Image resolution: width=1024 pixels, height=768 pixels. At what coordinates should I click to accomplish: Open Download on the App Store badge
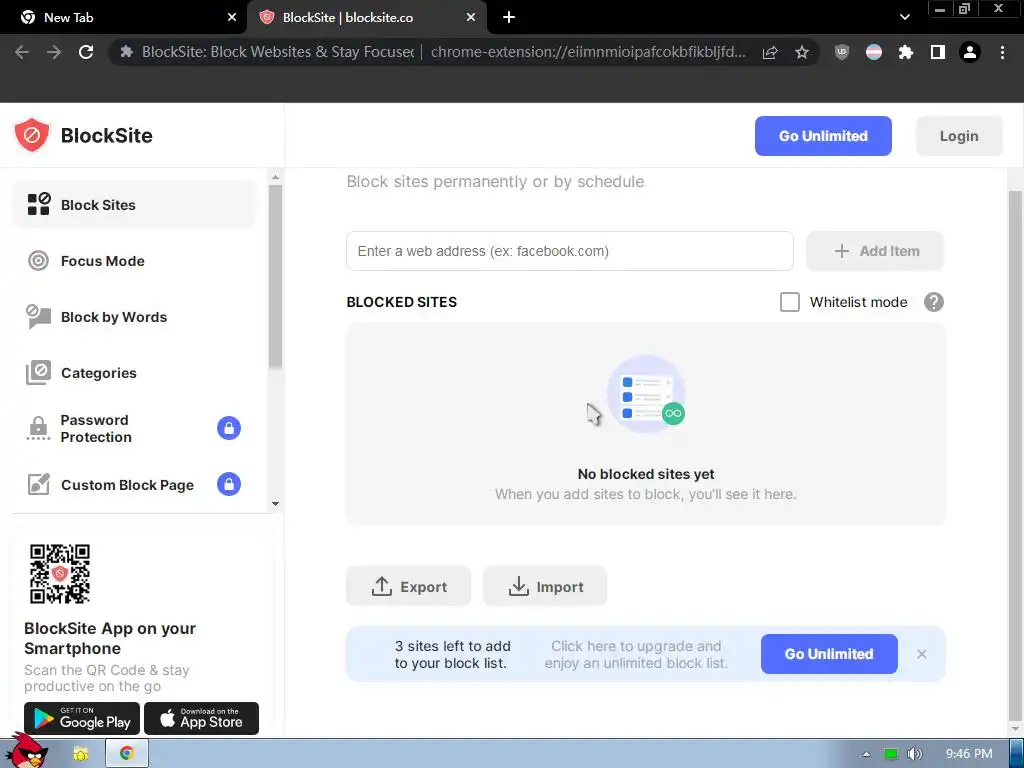pos(201,718)
